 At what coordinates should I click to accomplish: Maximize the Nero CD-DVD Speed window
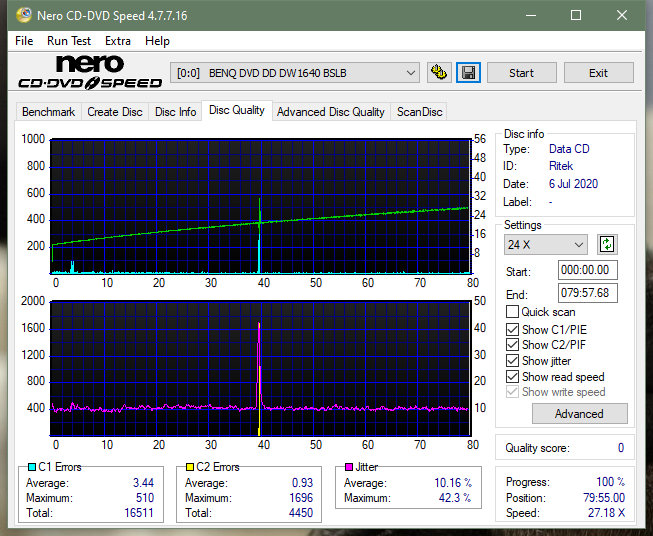[576, 15]
